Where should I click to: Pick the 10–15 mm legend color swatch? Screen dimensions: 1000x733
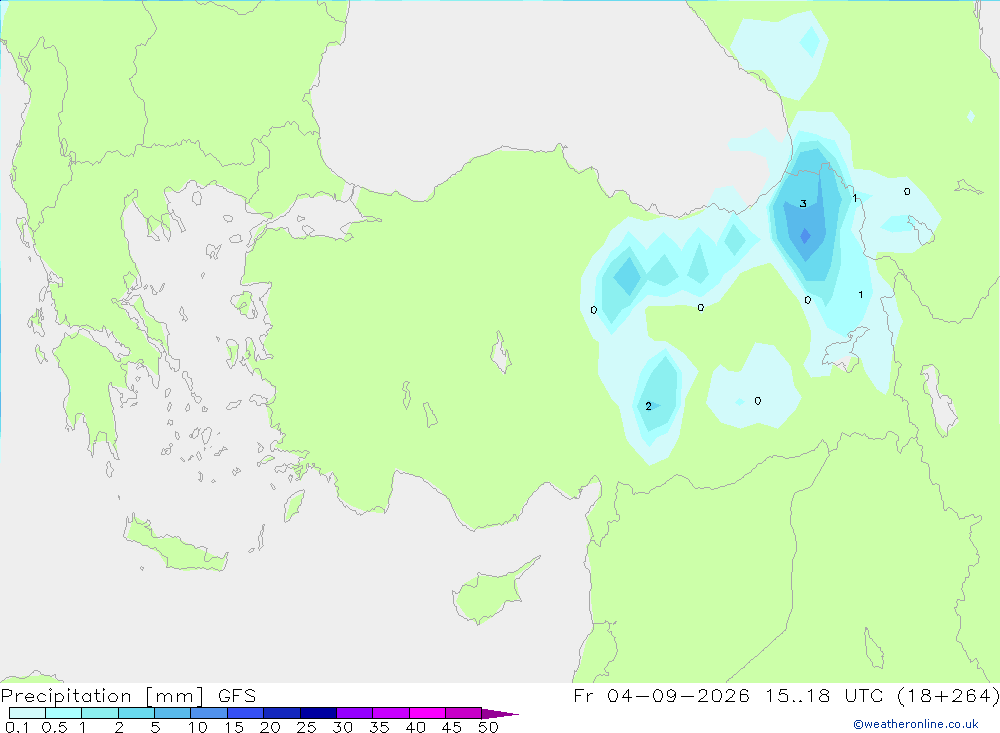(x=209, y=713)
